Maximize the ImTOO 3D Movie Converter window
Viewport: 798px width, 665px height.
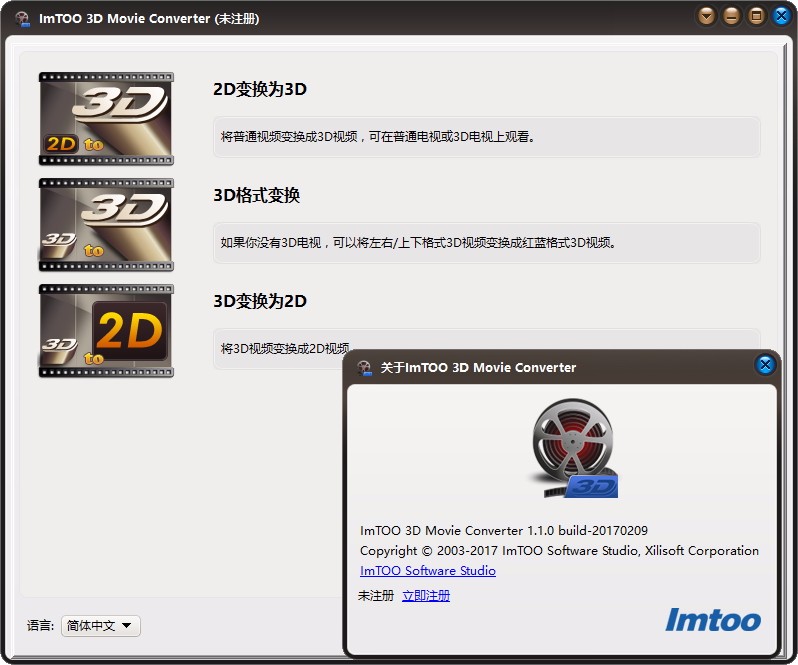coord(756,16)
